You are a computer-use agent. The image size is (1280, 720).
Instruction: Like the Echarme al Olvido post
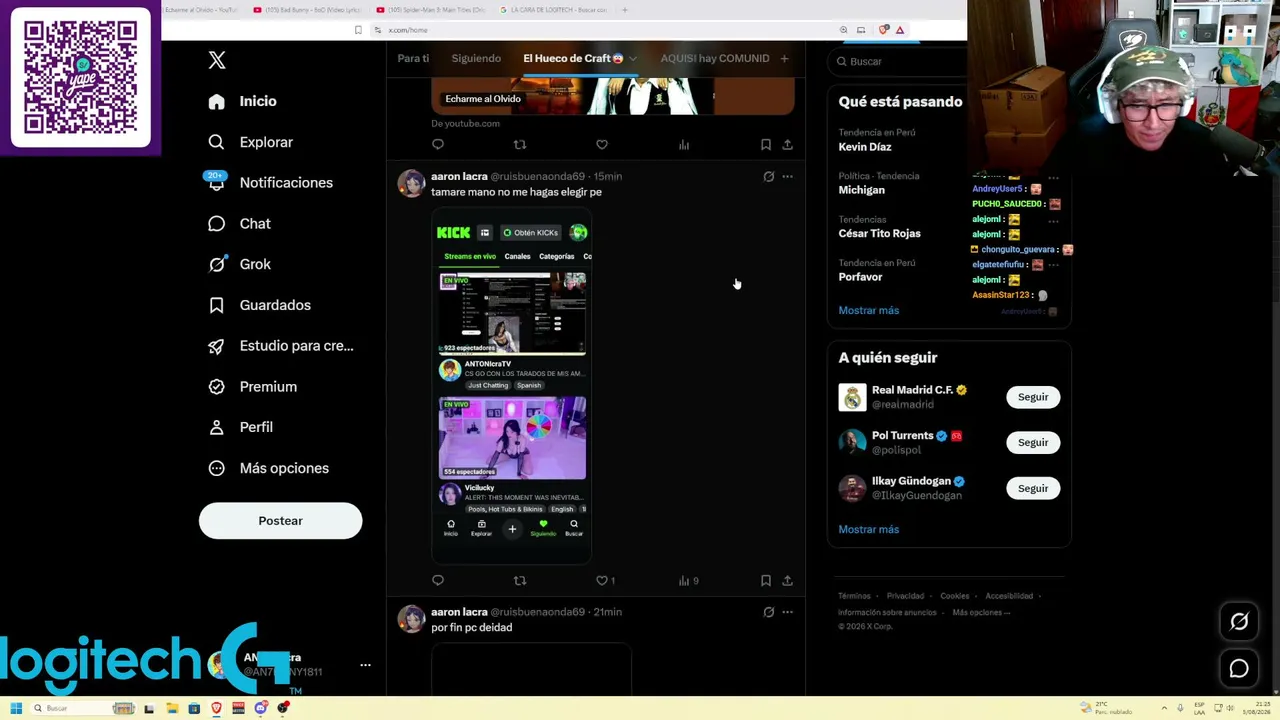[602, 145]
